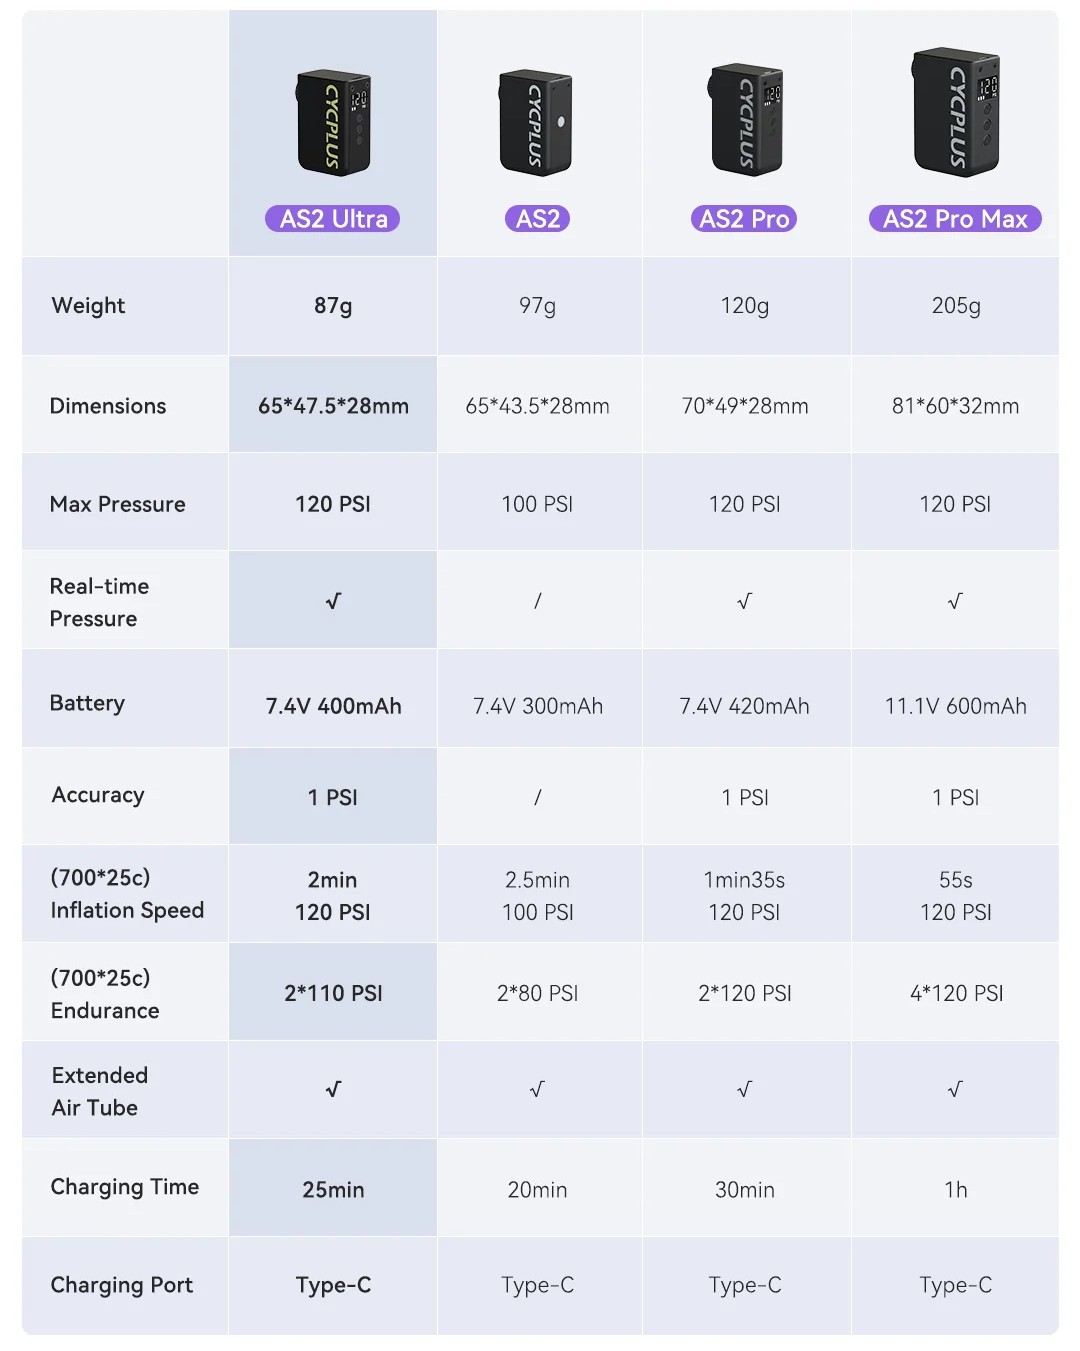The width and height of the screenshot is (1080, 1351).
Task: Click the purple AS2 Ultra label
Action: [333, 219]
